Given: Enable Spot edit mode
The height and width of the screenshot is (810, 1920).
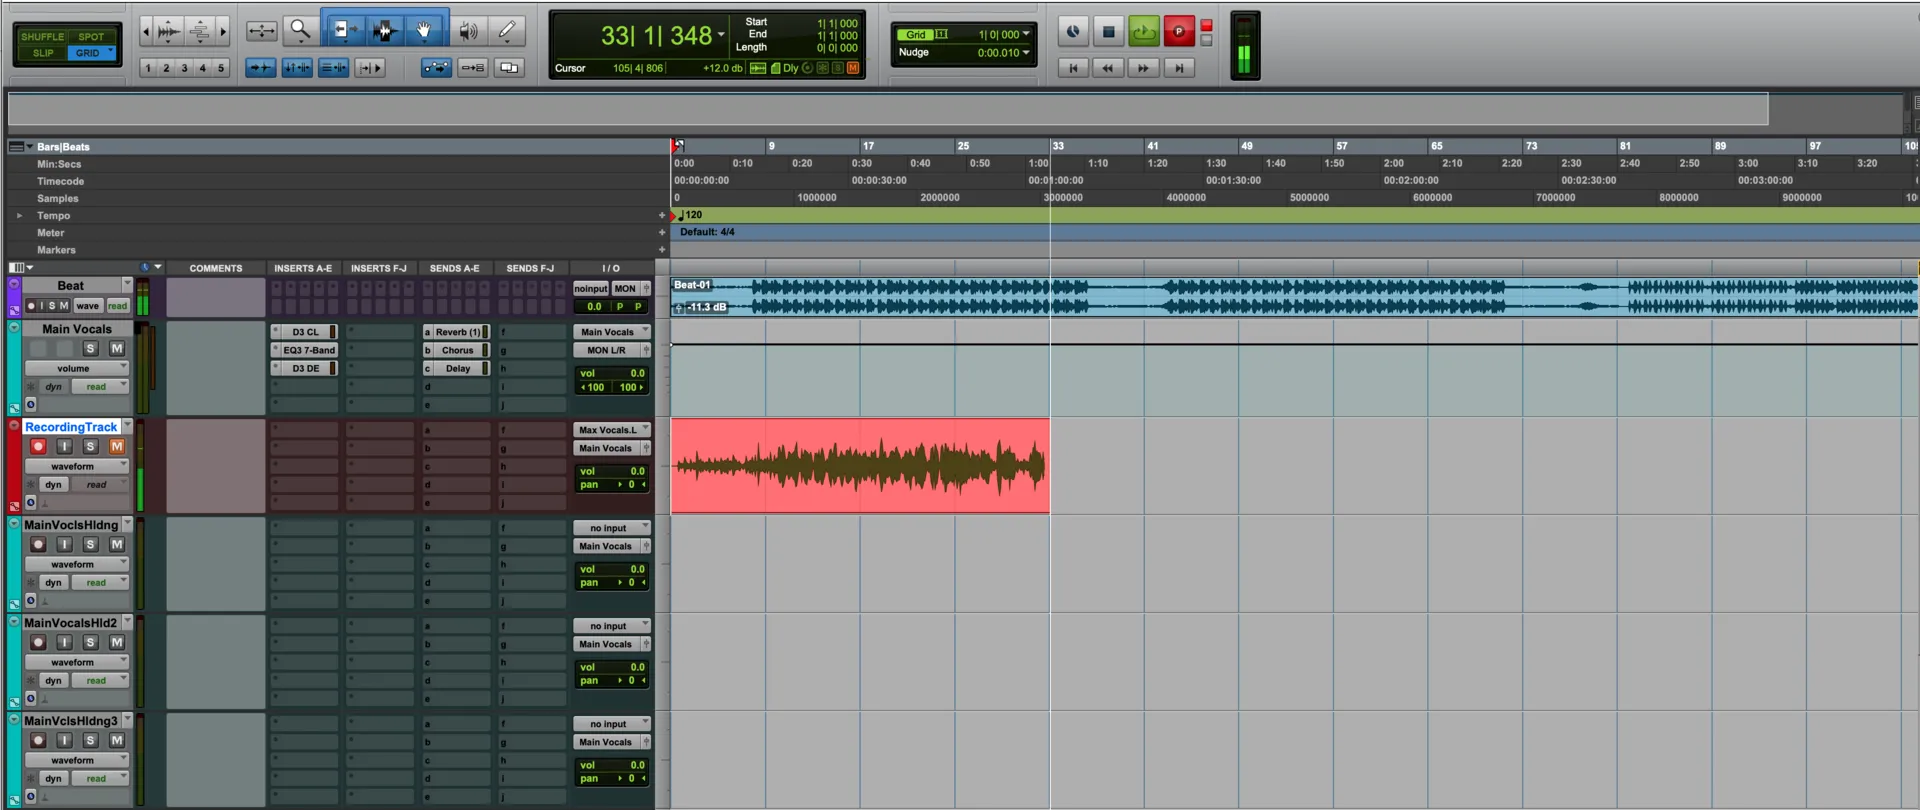Looking at the screenshot, I should 91,36.
